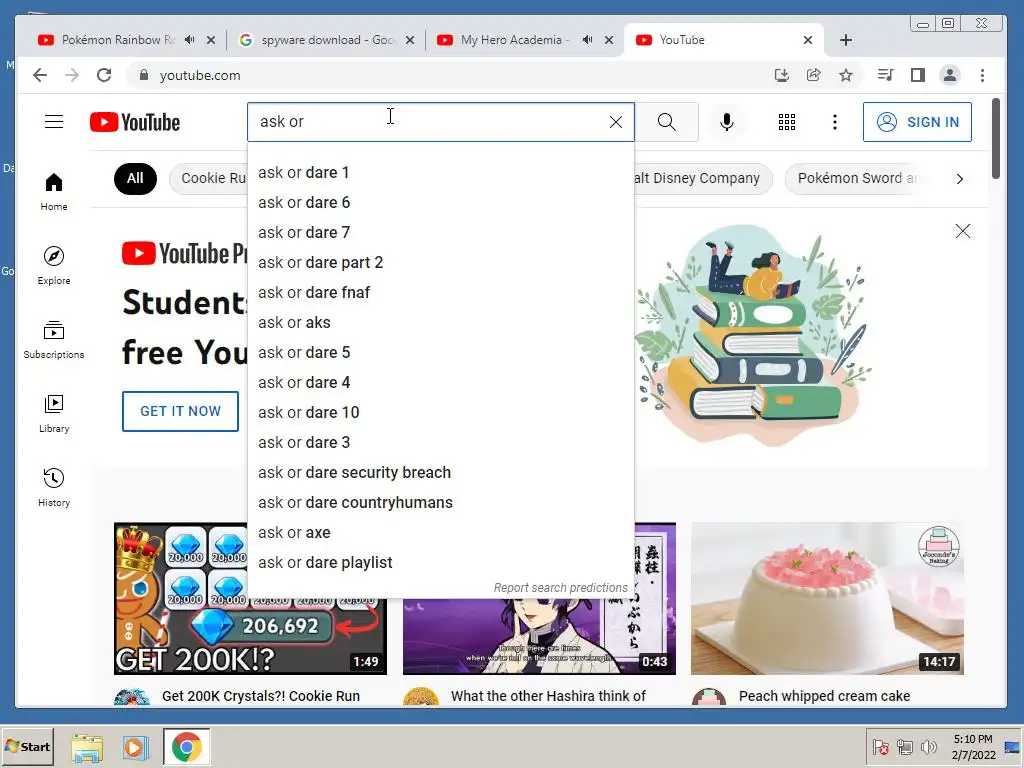Click the magnifying glass search button
This screenshot has width=1024, height=768.
666,122
